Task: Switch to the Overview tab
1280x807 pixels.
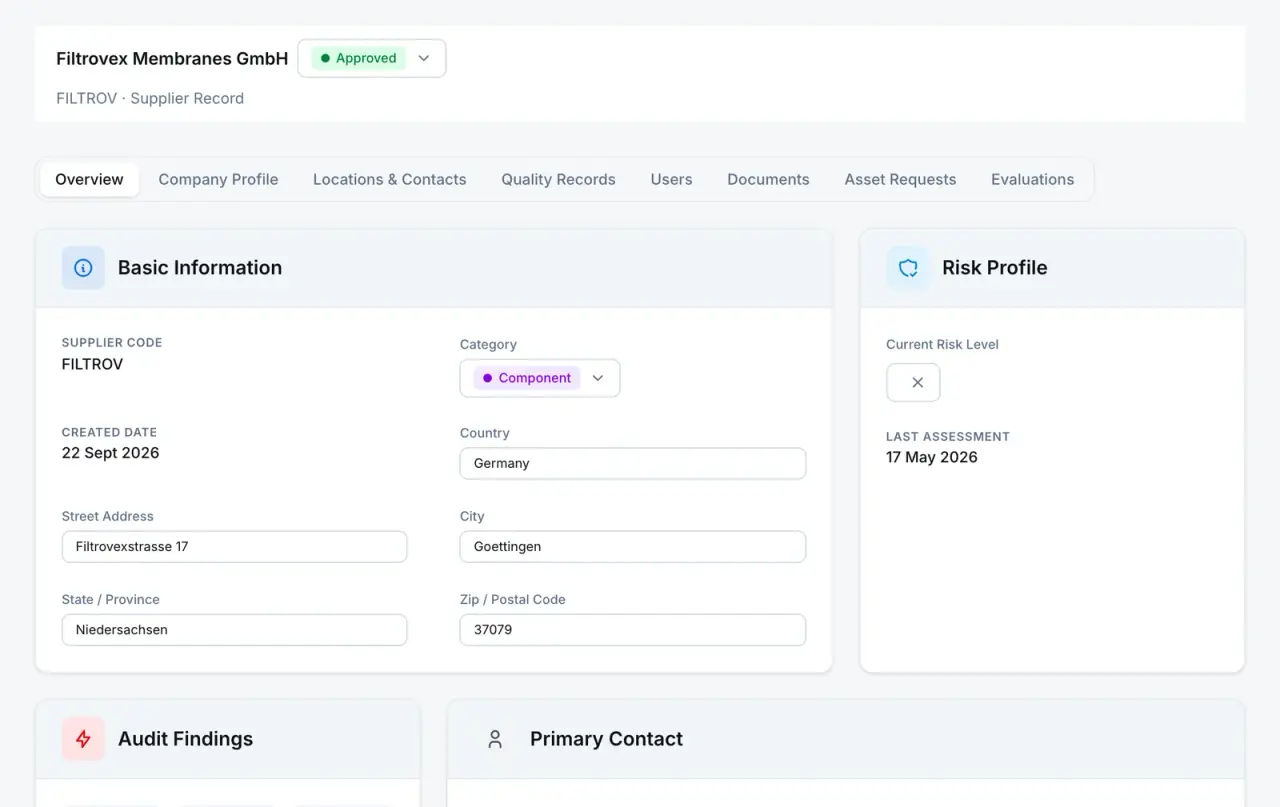Action: 90,180
